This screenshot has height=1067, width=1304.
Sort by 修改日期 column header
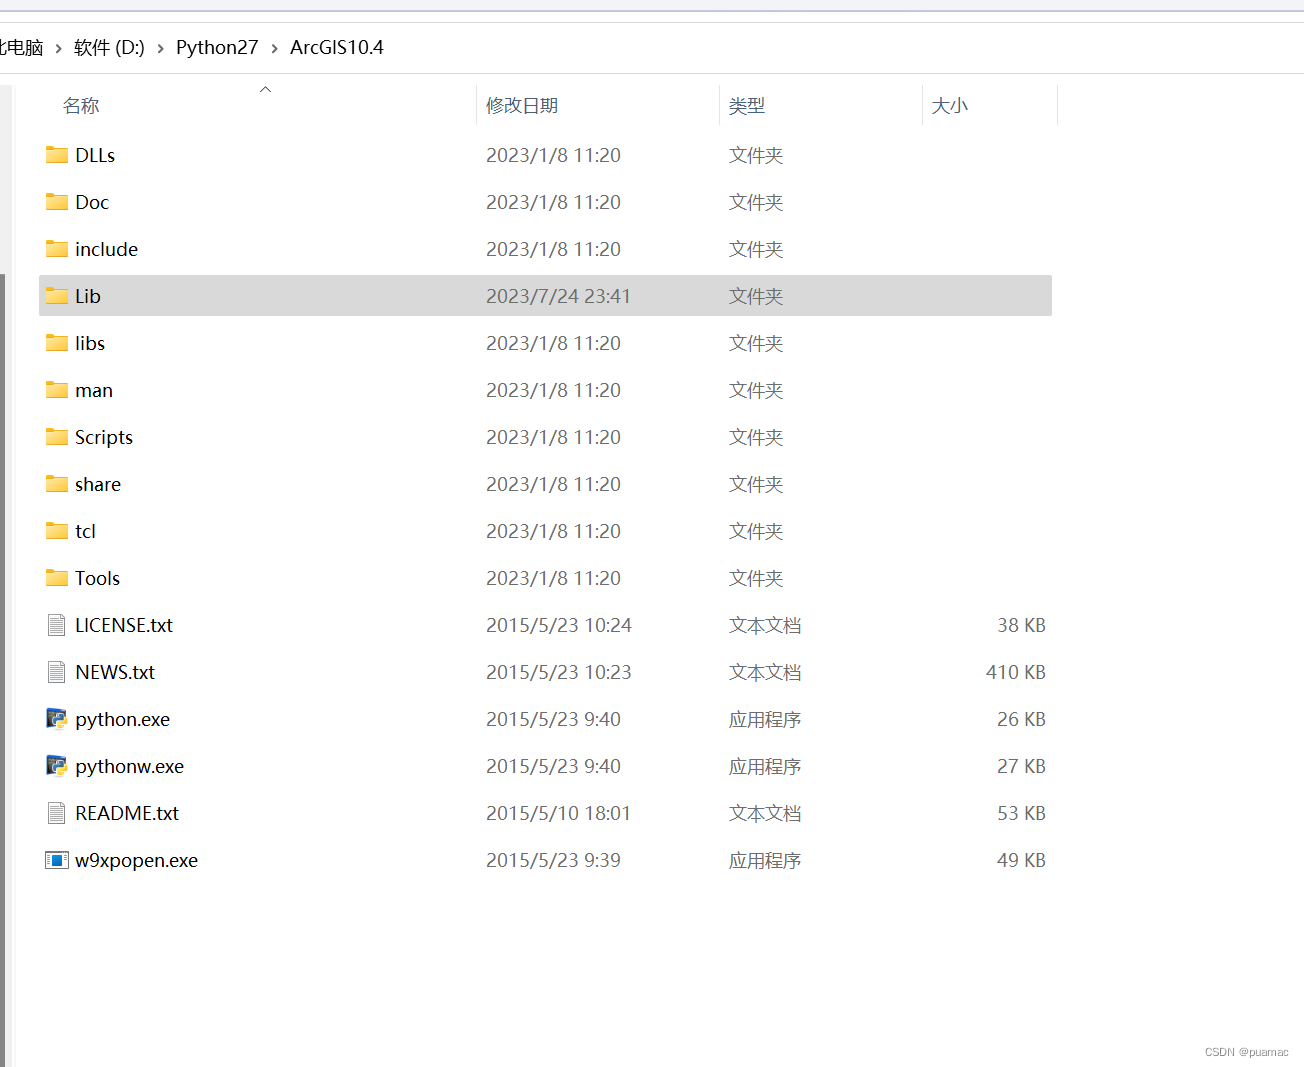point(522,105)
